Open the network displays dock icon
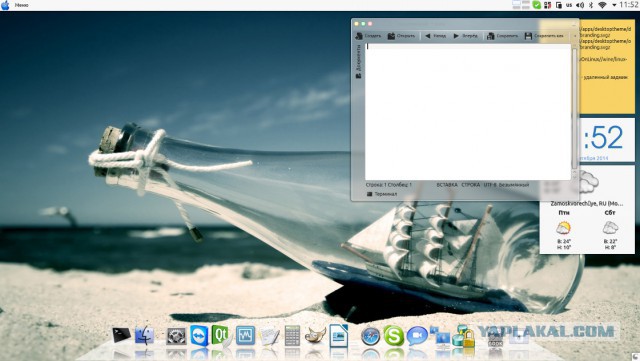The height and width of the screenshot is (361, 640). point(440,337)
